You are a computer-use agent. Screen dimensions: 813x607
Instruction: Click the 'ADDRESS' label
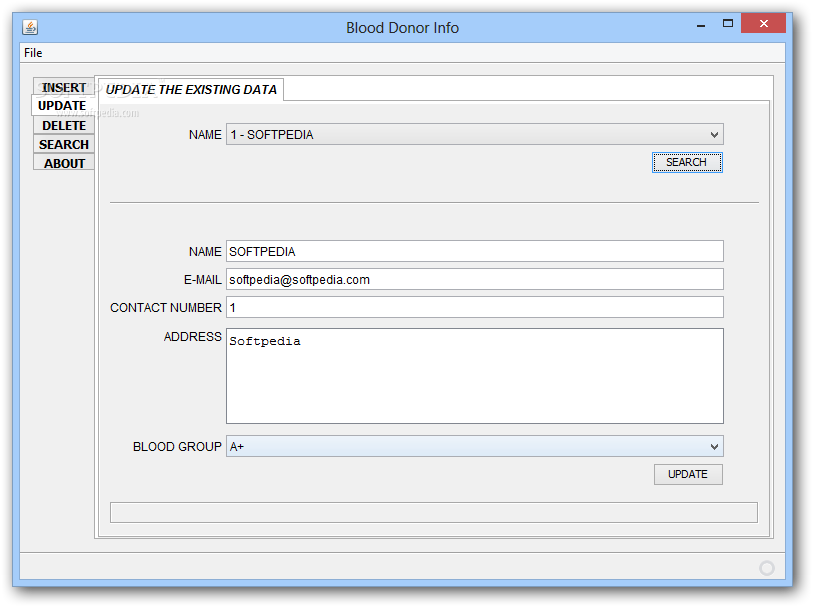click(x=193, y=337)
